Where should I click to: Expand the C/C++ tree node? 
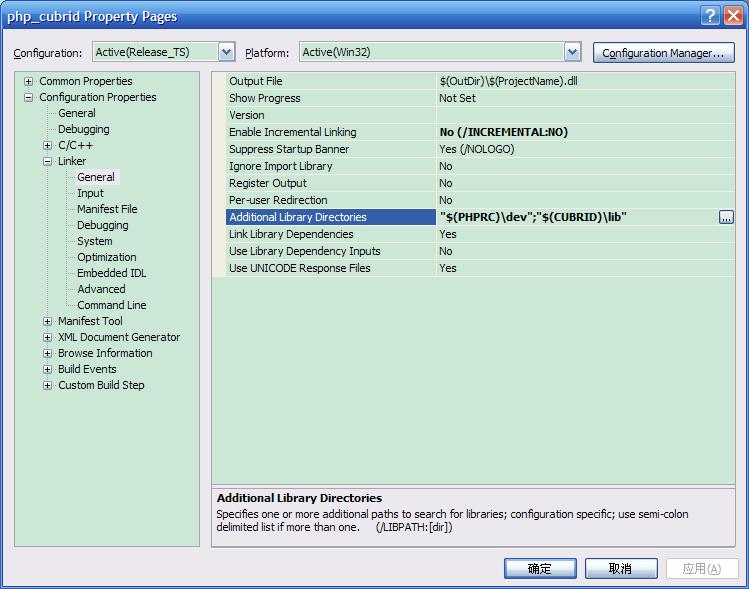point(48,146)
